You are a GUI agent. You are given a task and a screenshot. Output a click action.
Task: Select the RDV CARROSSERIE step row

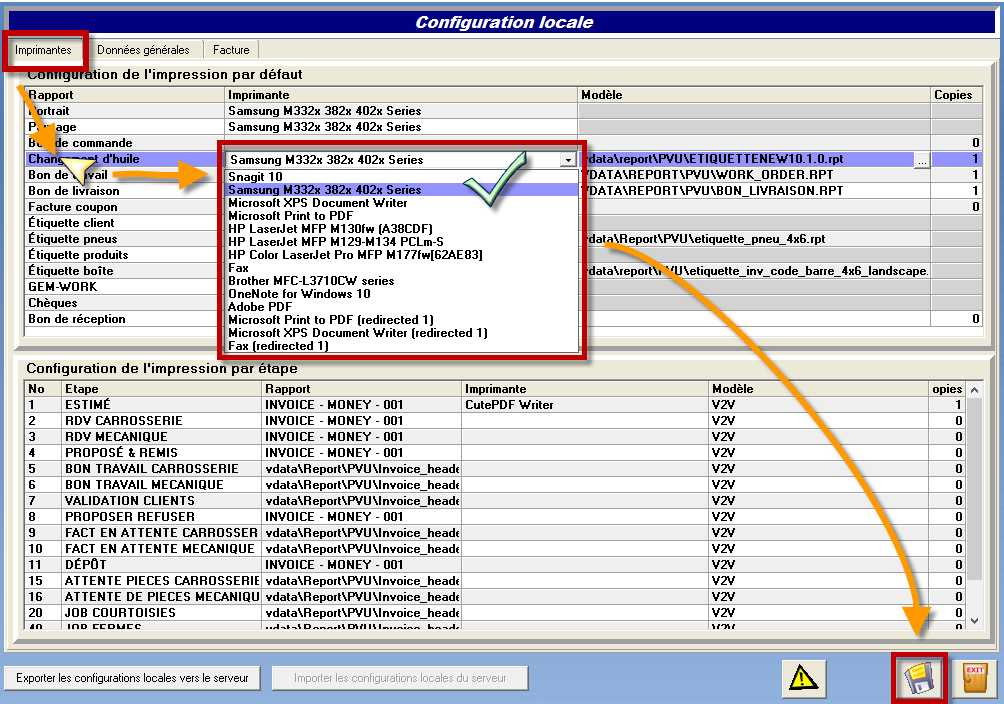click(495, 421)
